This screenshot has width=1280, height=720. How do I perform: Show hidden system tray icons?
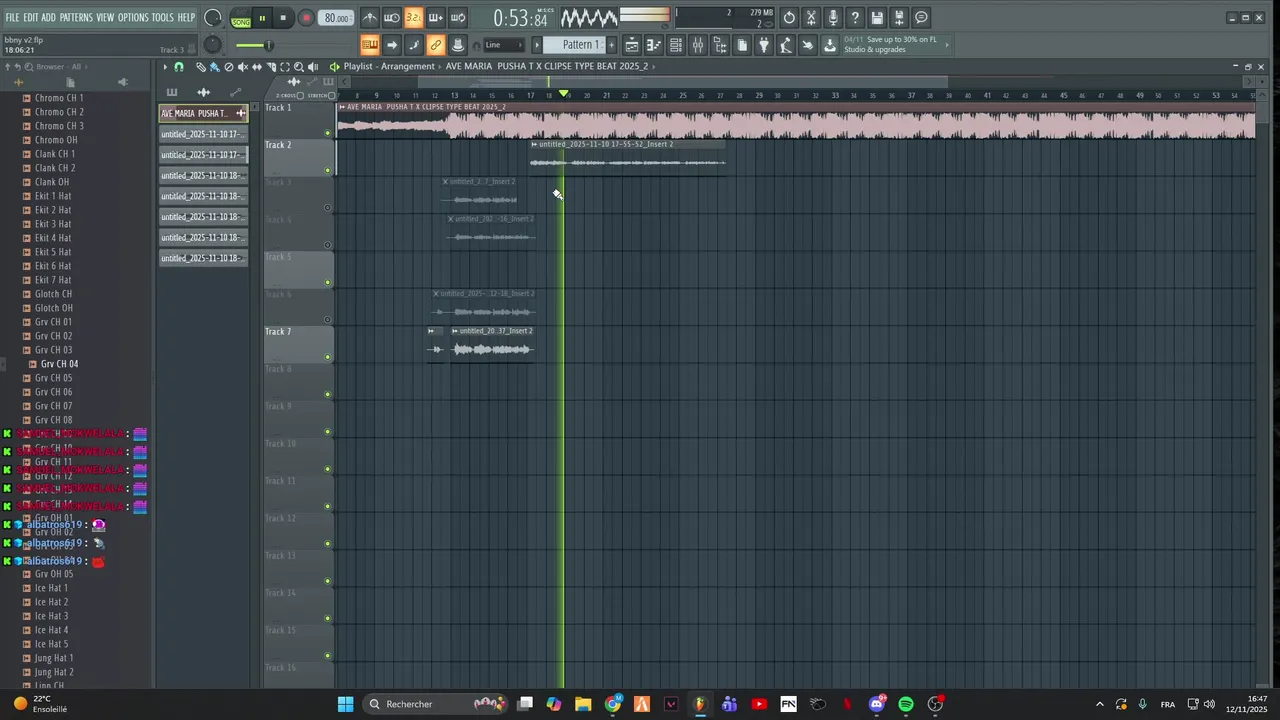click(1100, 704)
